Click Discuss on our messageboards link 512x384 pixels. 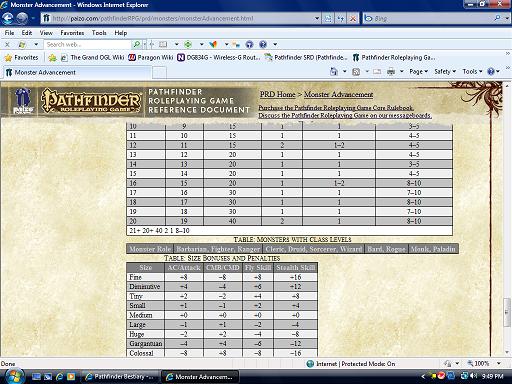pos(345,115)
